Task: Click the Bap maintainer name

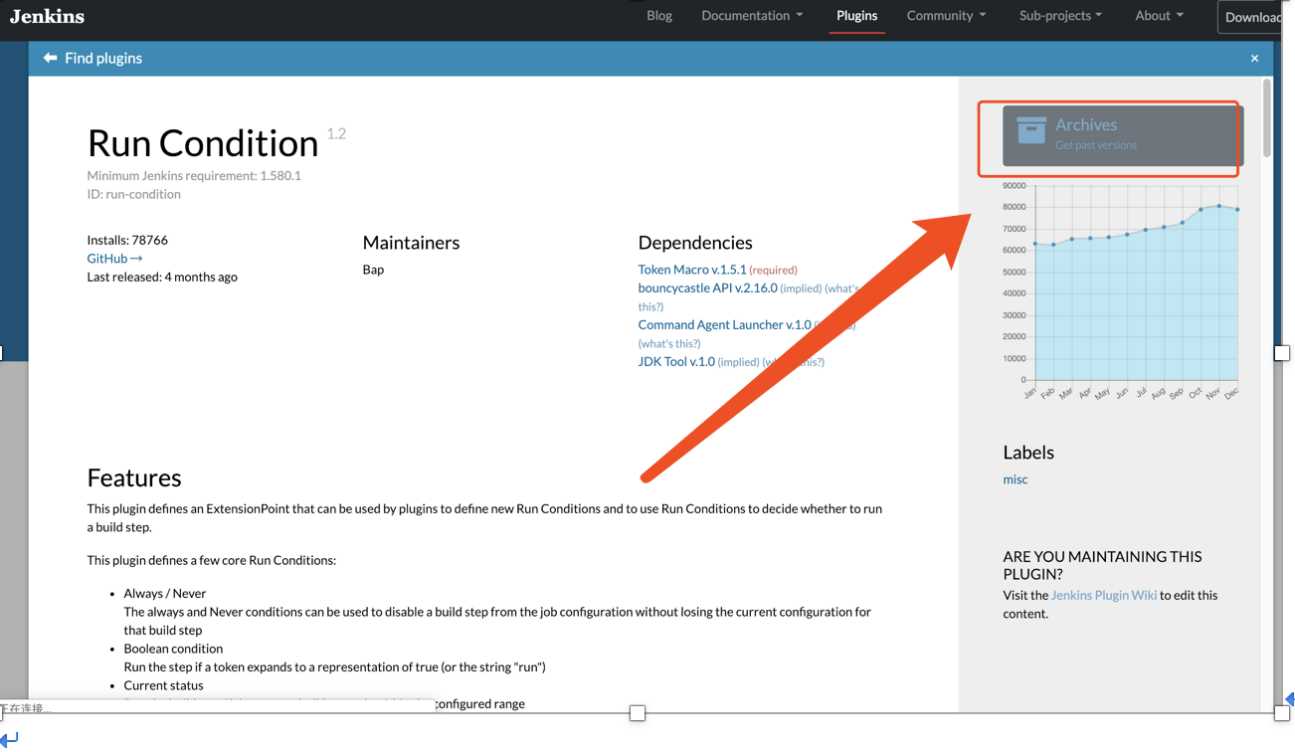Action: tap(373, 270)
